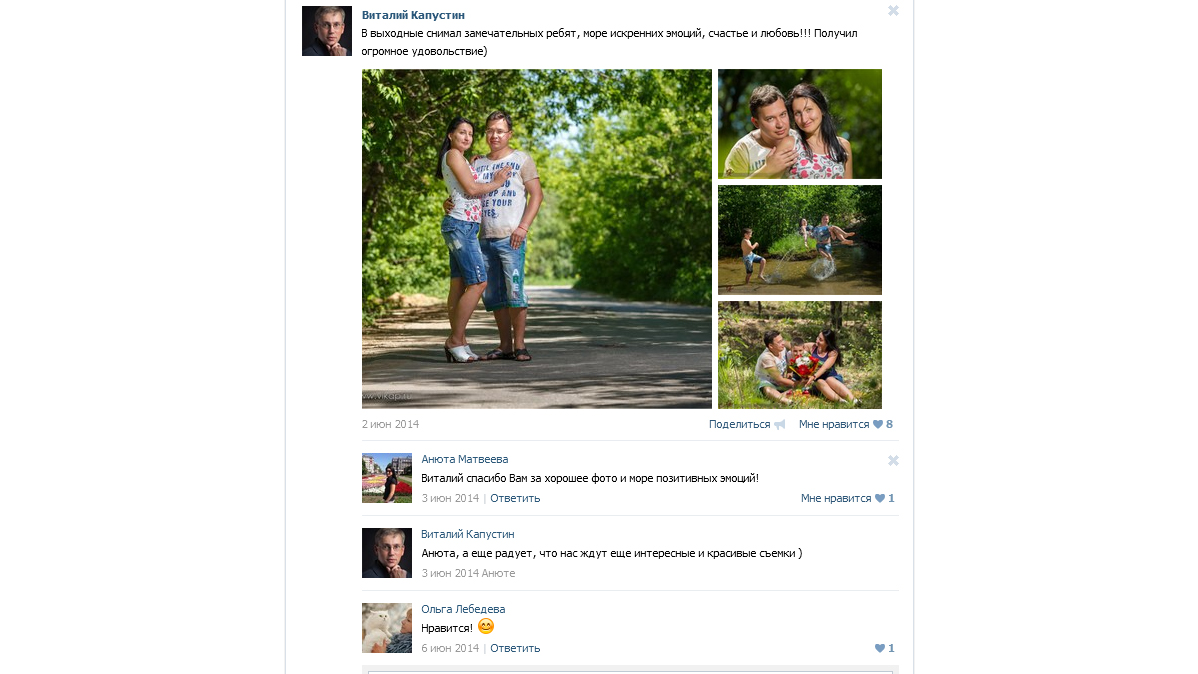The image size is (1198, 674).
Task: Click the megaphone share icon on the post
Action: coord(779,425)
